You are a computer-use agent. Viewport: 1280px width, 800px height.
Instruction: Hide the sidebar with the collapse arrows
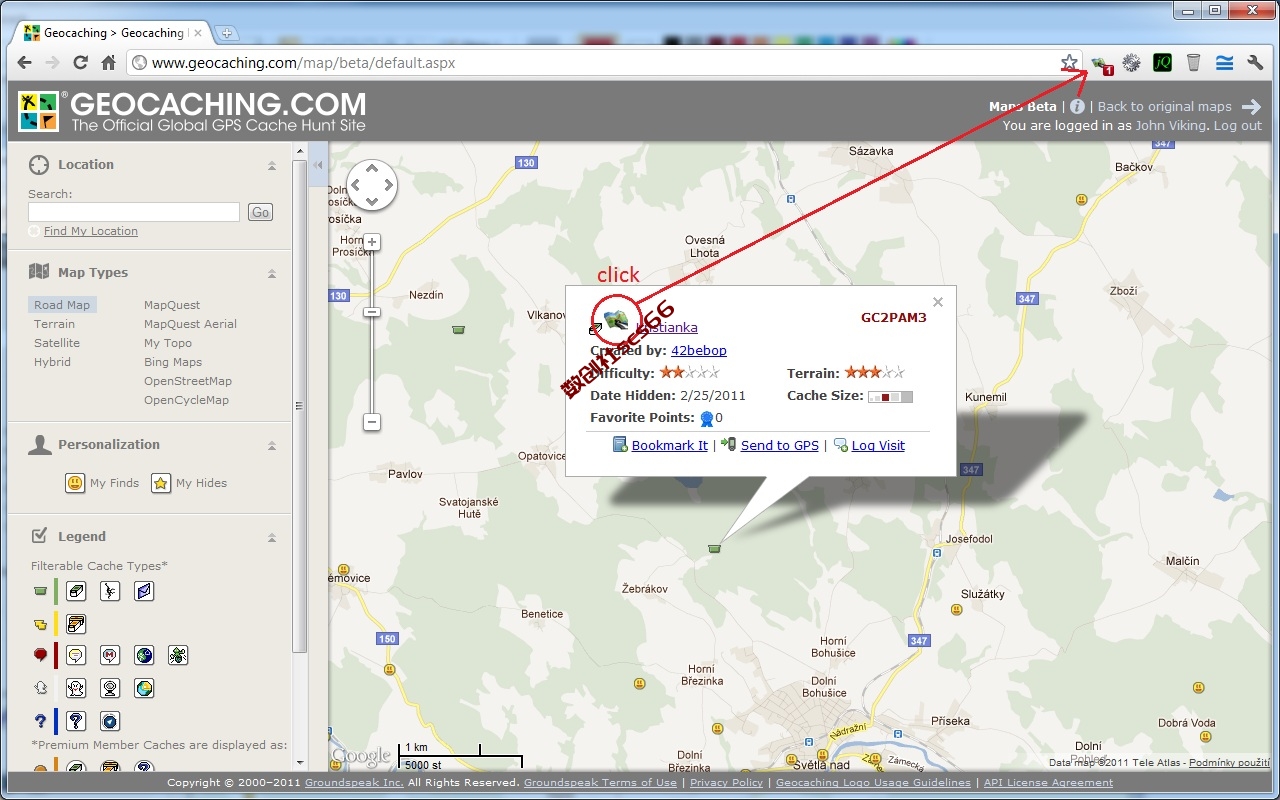tap(319, 165)
